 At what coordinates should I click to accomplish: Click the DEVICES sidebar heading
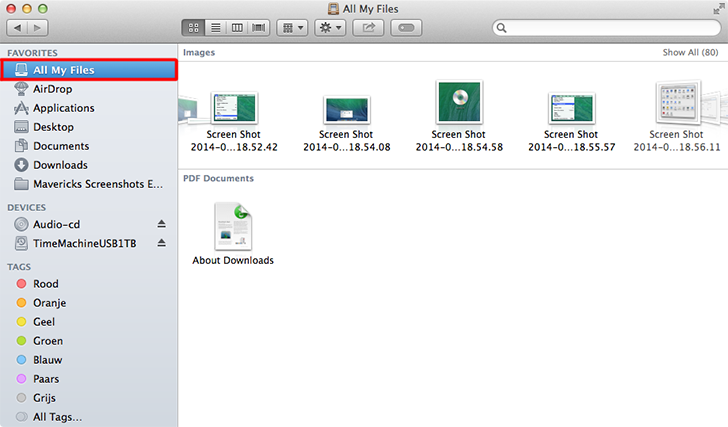click(26, 207)
